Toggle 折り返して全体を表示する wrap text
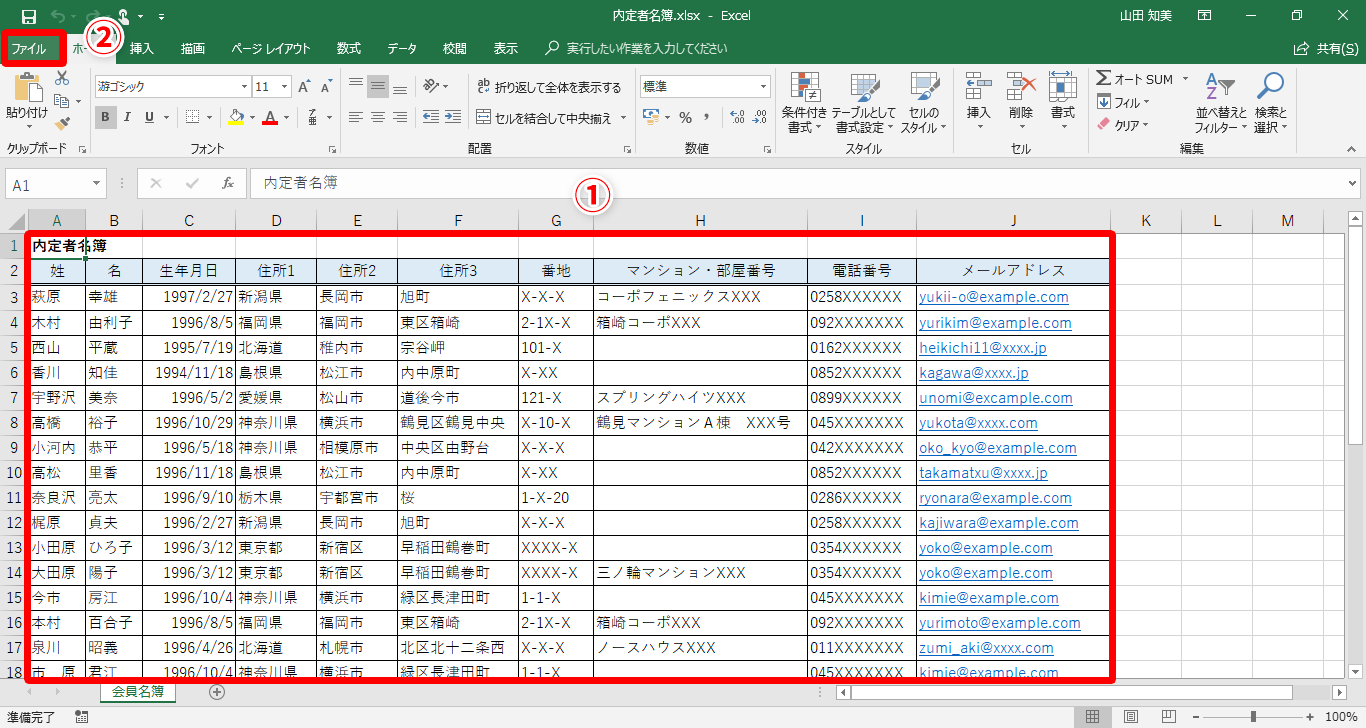Viewport: 1366px width, 728px height. 549,87
